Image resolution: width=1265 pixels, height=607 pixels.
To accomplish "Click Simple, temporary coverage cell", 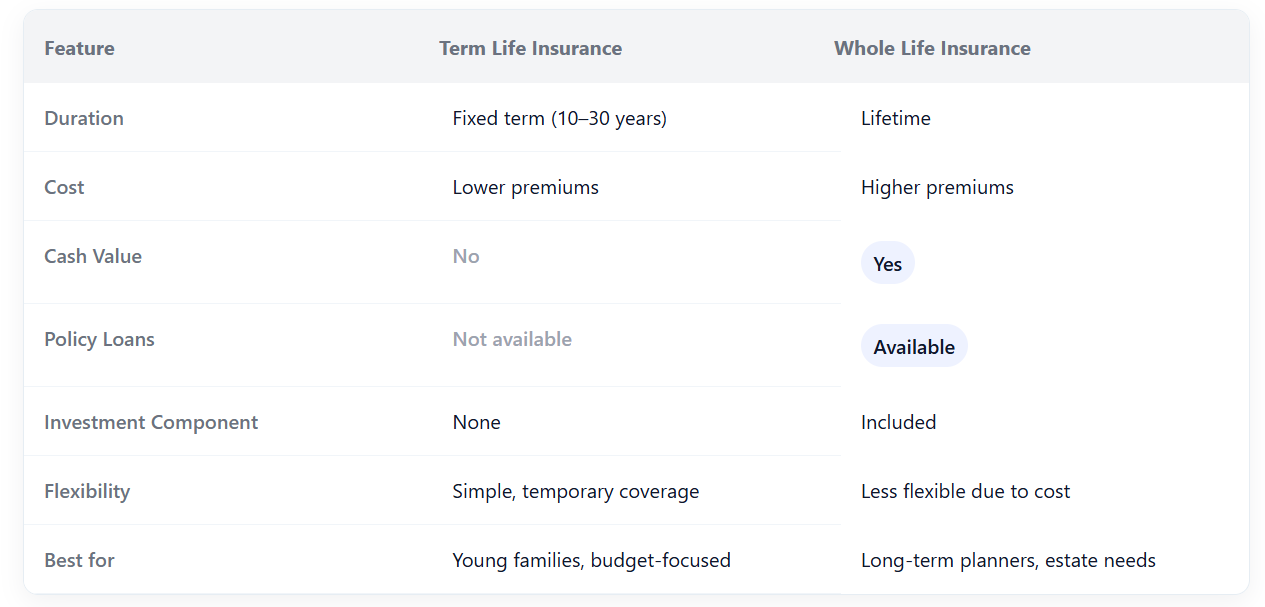I will [x=575, y=491].
